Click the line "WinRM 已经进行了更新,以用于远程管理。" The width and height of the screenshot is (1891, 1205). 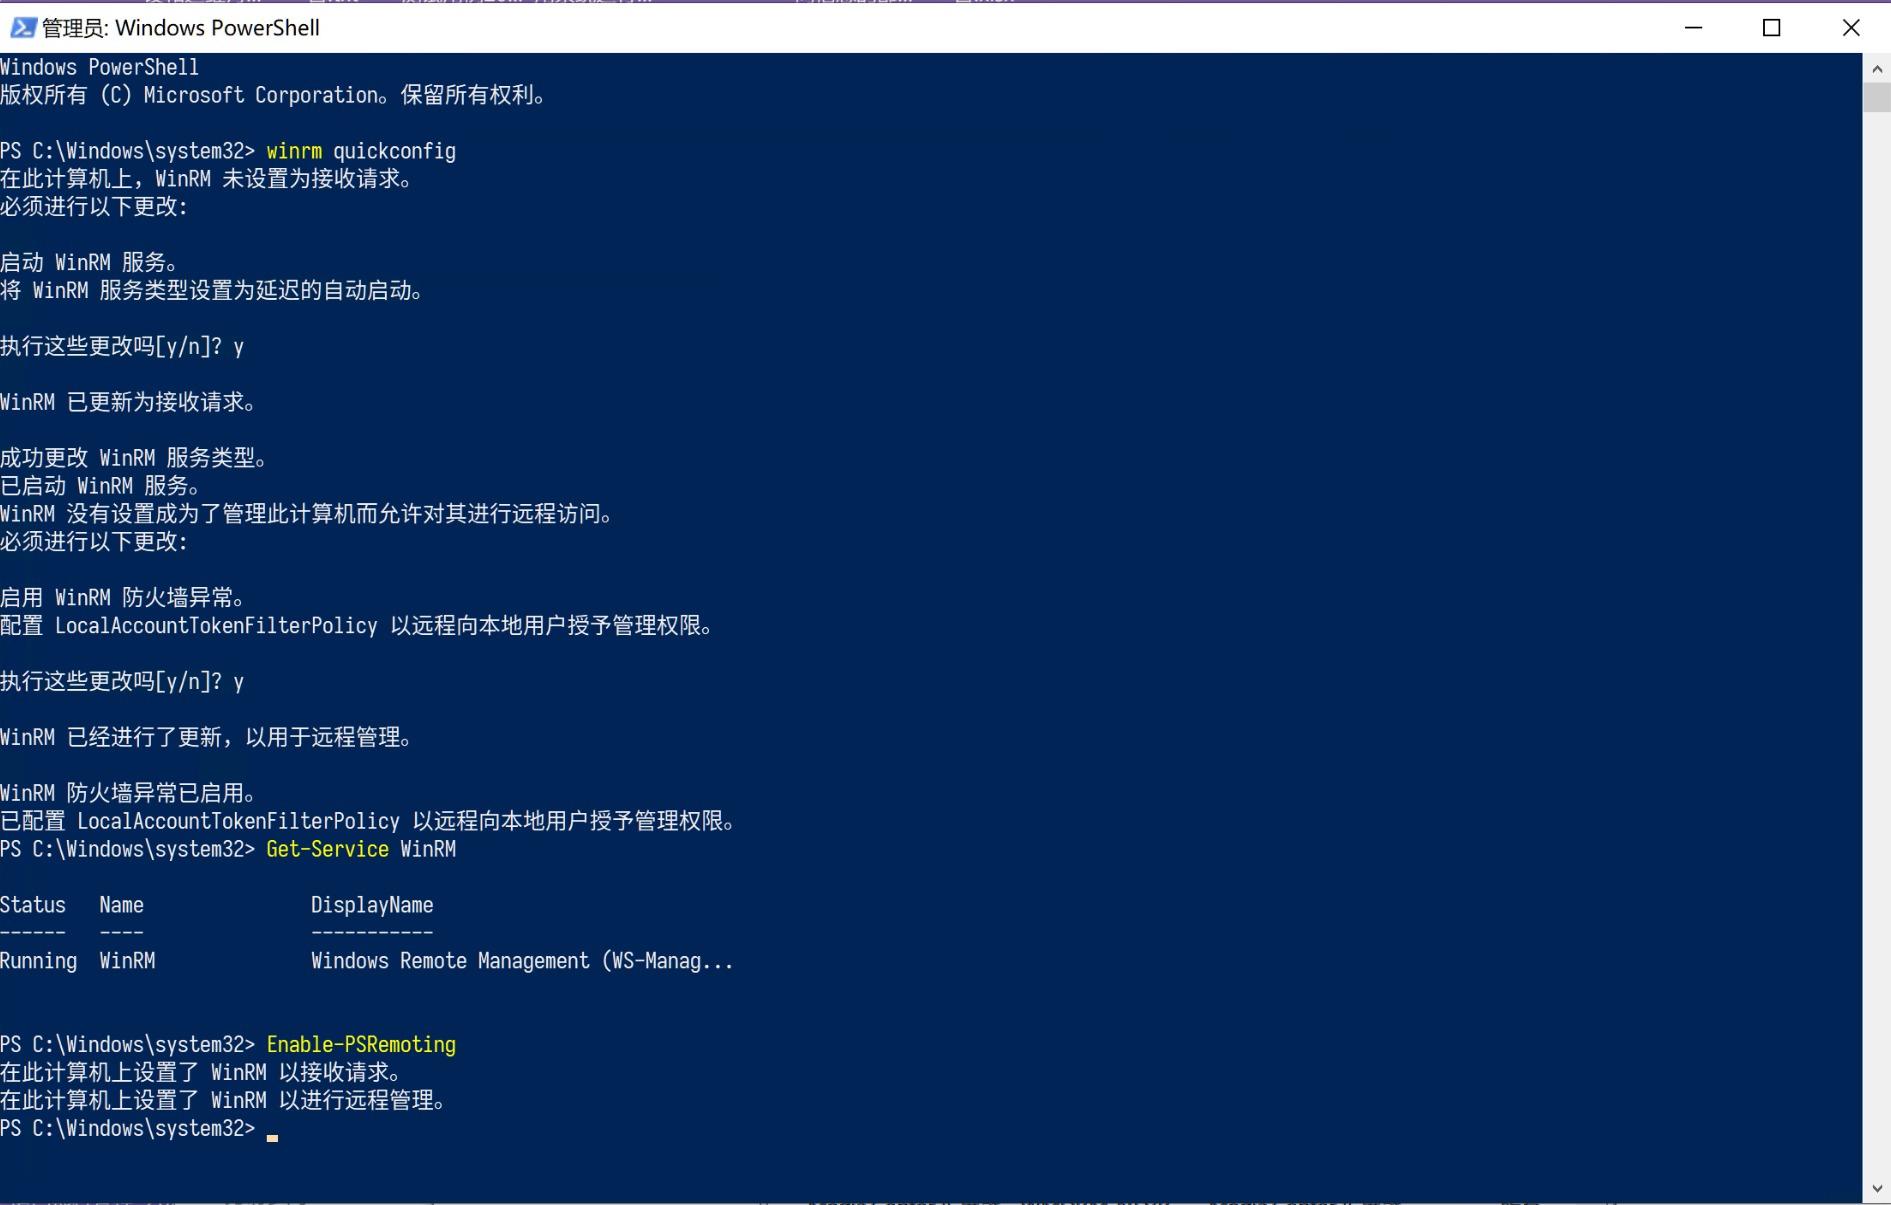pyautogui.click(x=207, y=737)
